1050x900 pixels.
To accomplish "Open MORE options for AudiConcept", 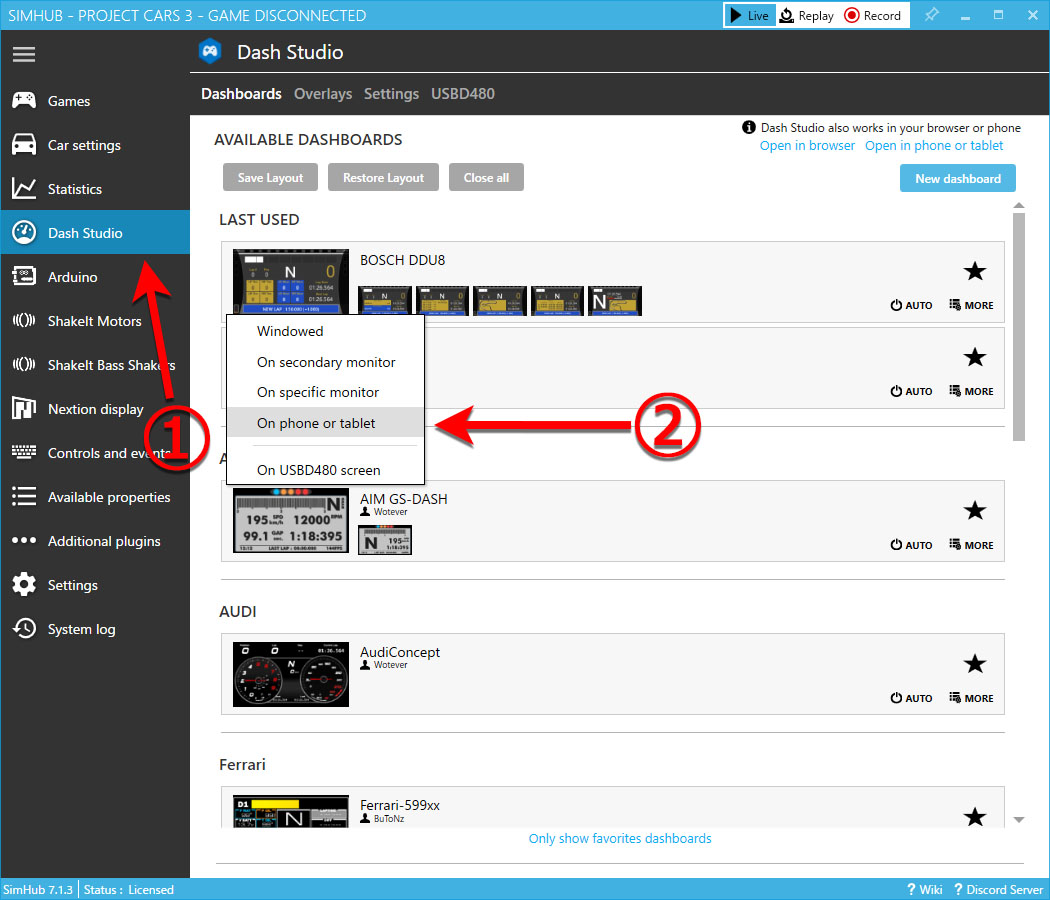I will (x=971, y=698).
